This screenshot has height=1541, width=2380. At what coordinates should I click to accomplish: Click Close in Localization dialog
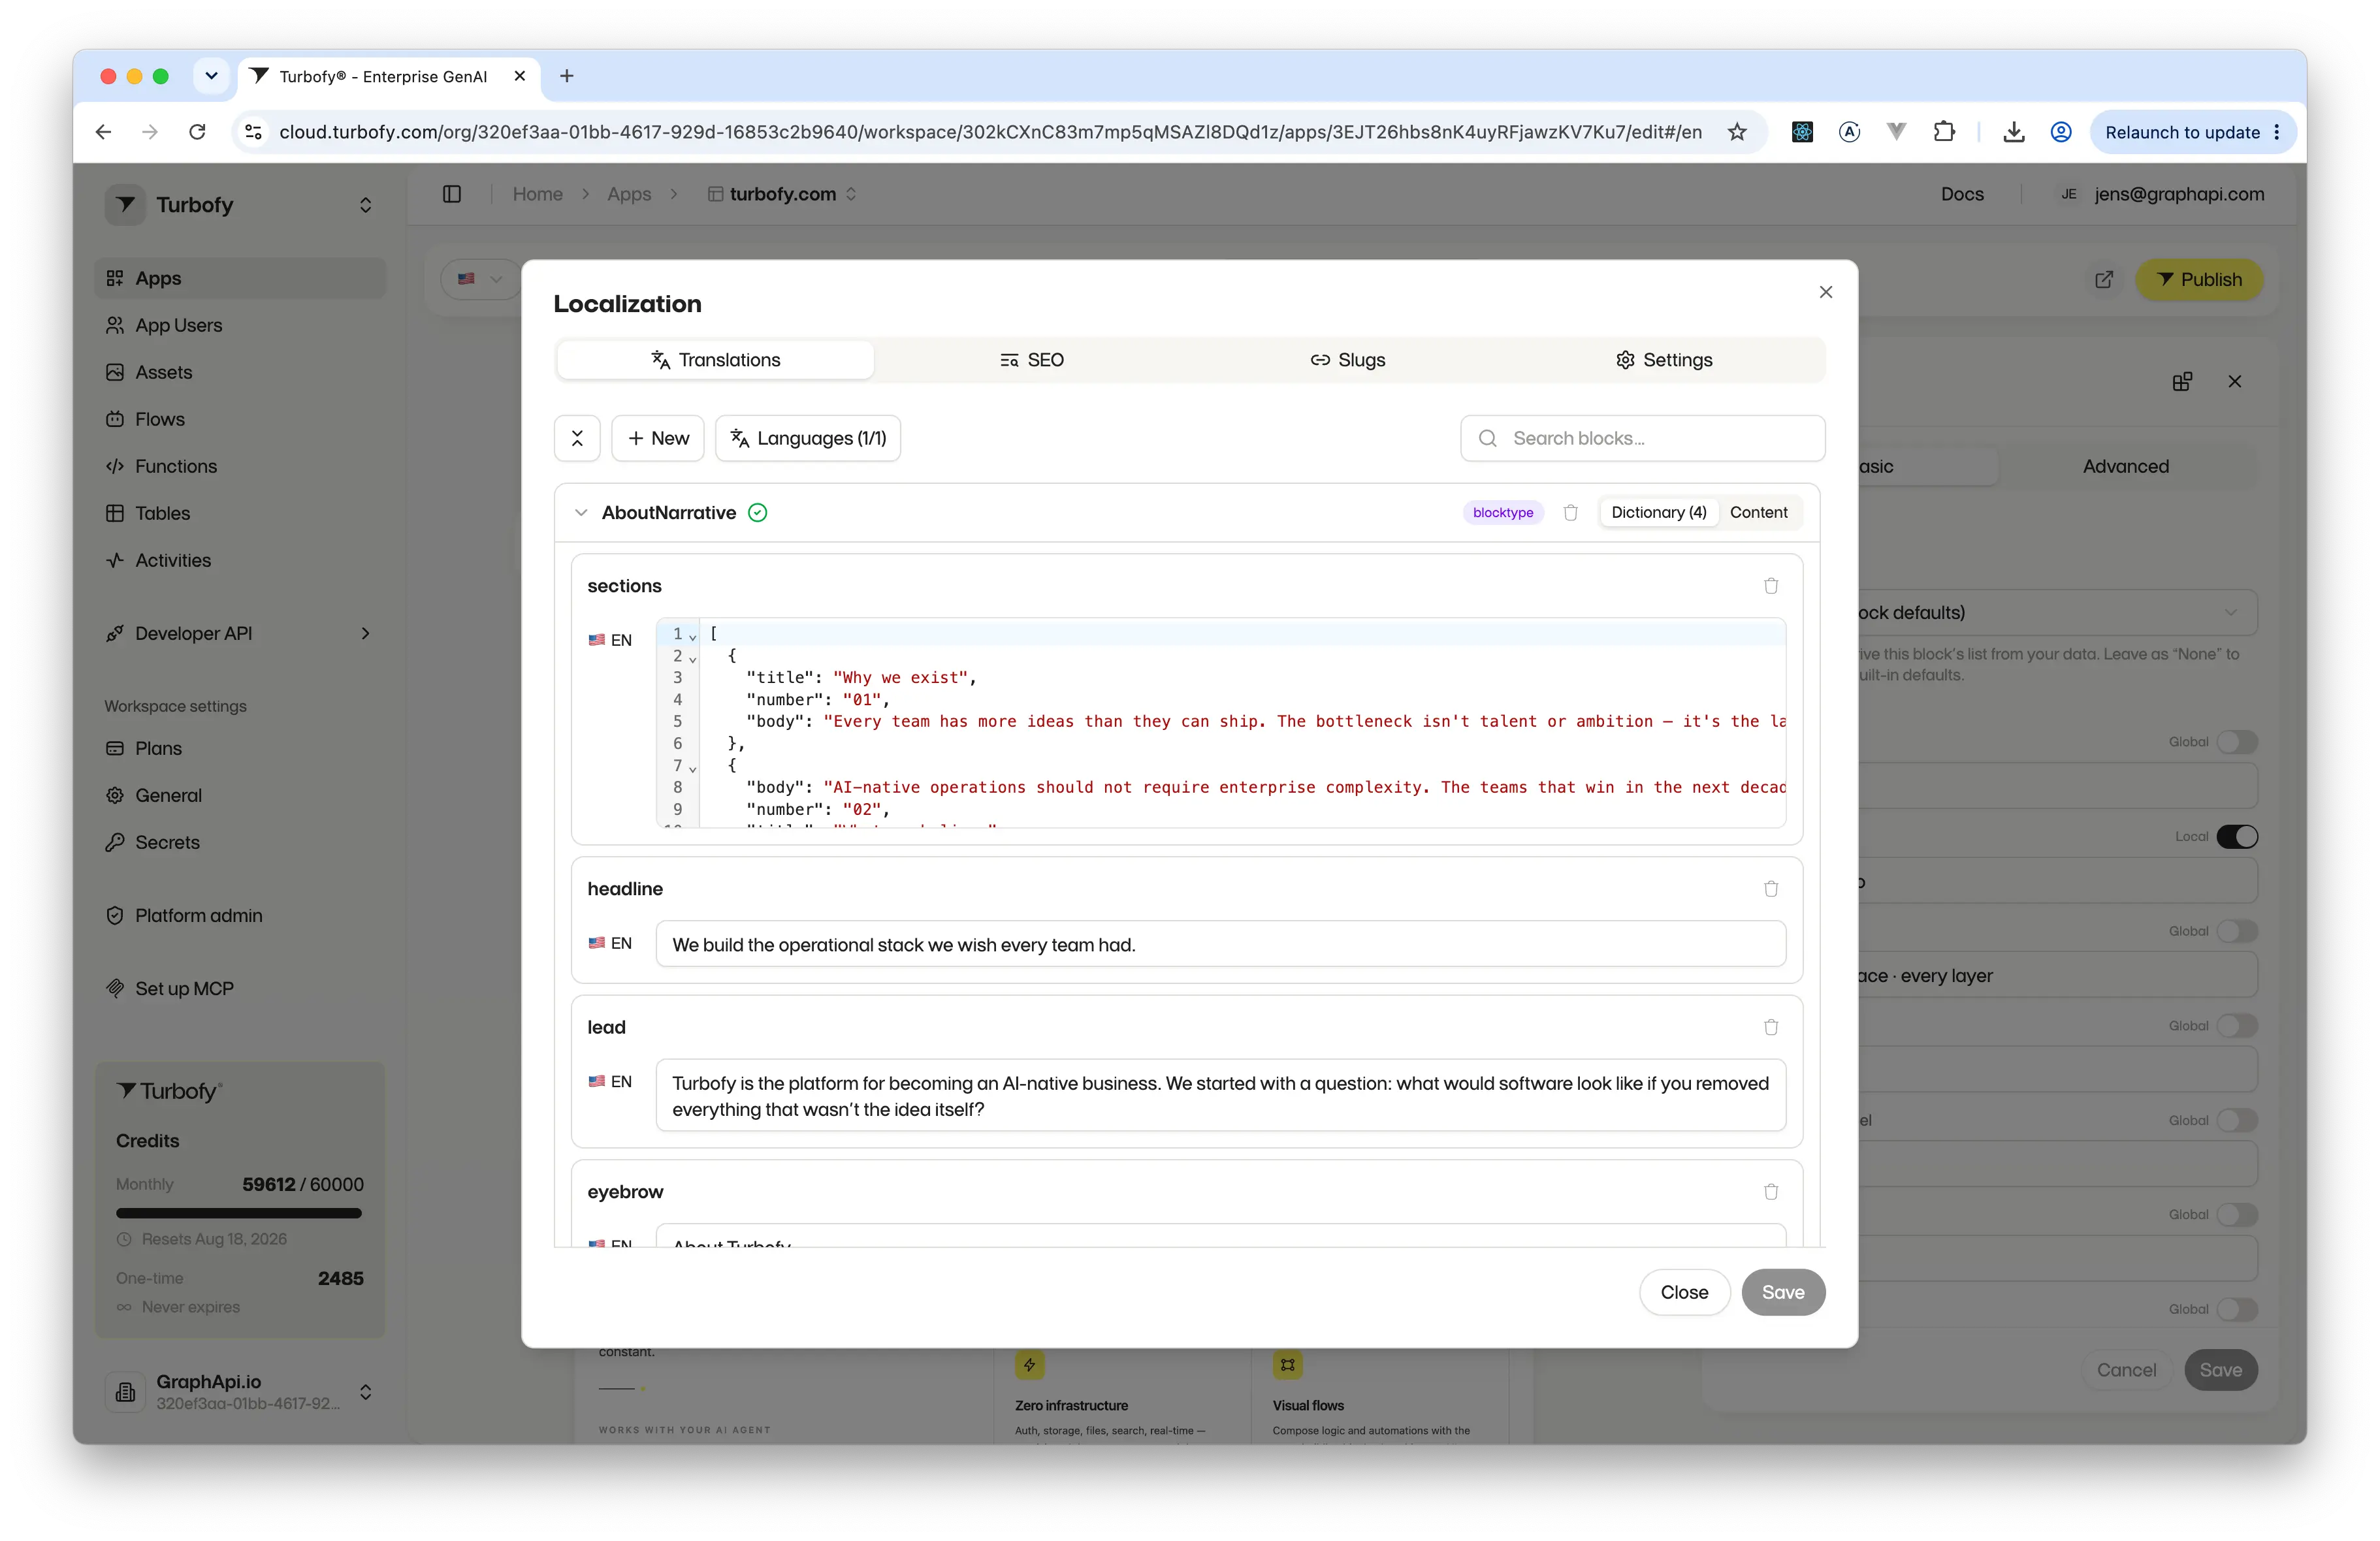tap(1684, 1292)
